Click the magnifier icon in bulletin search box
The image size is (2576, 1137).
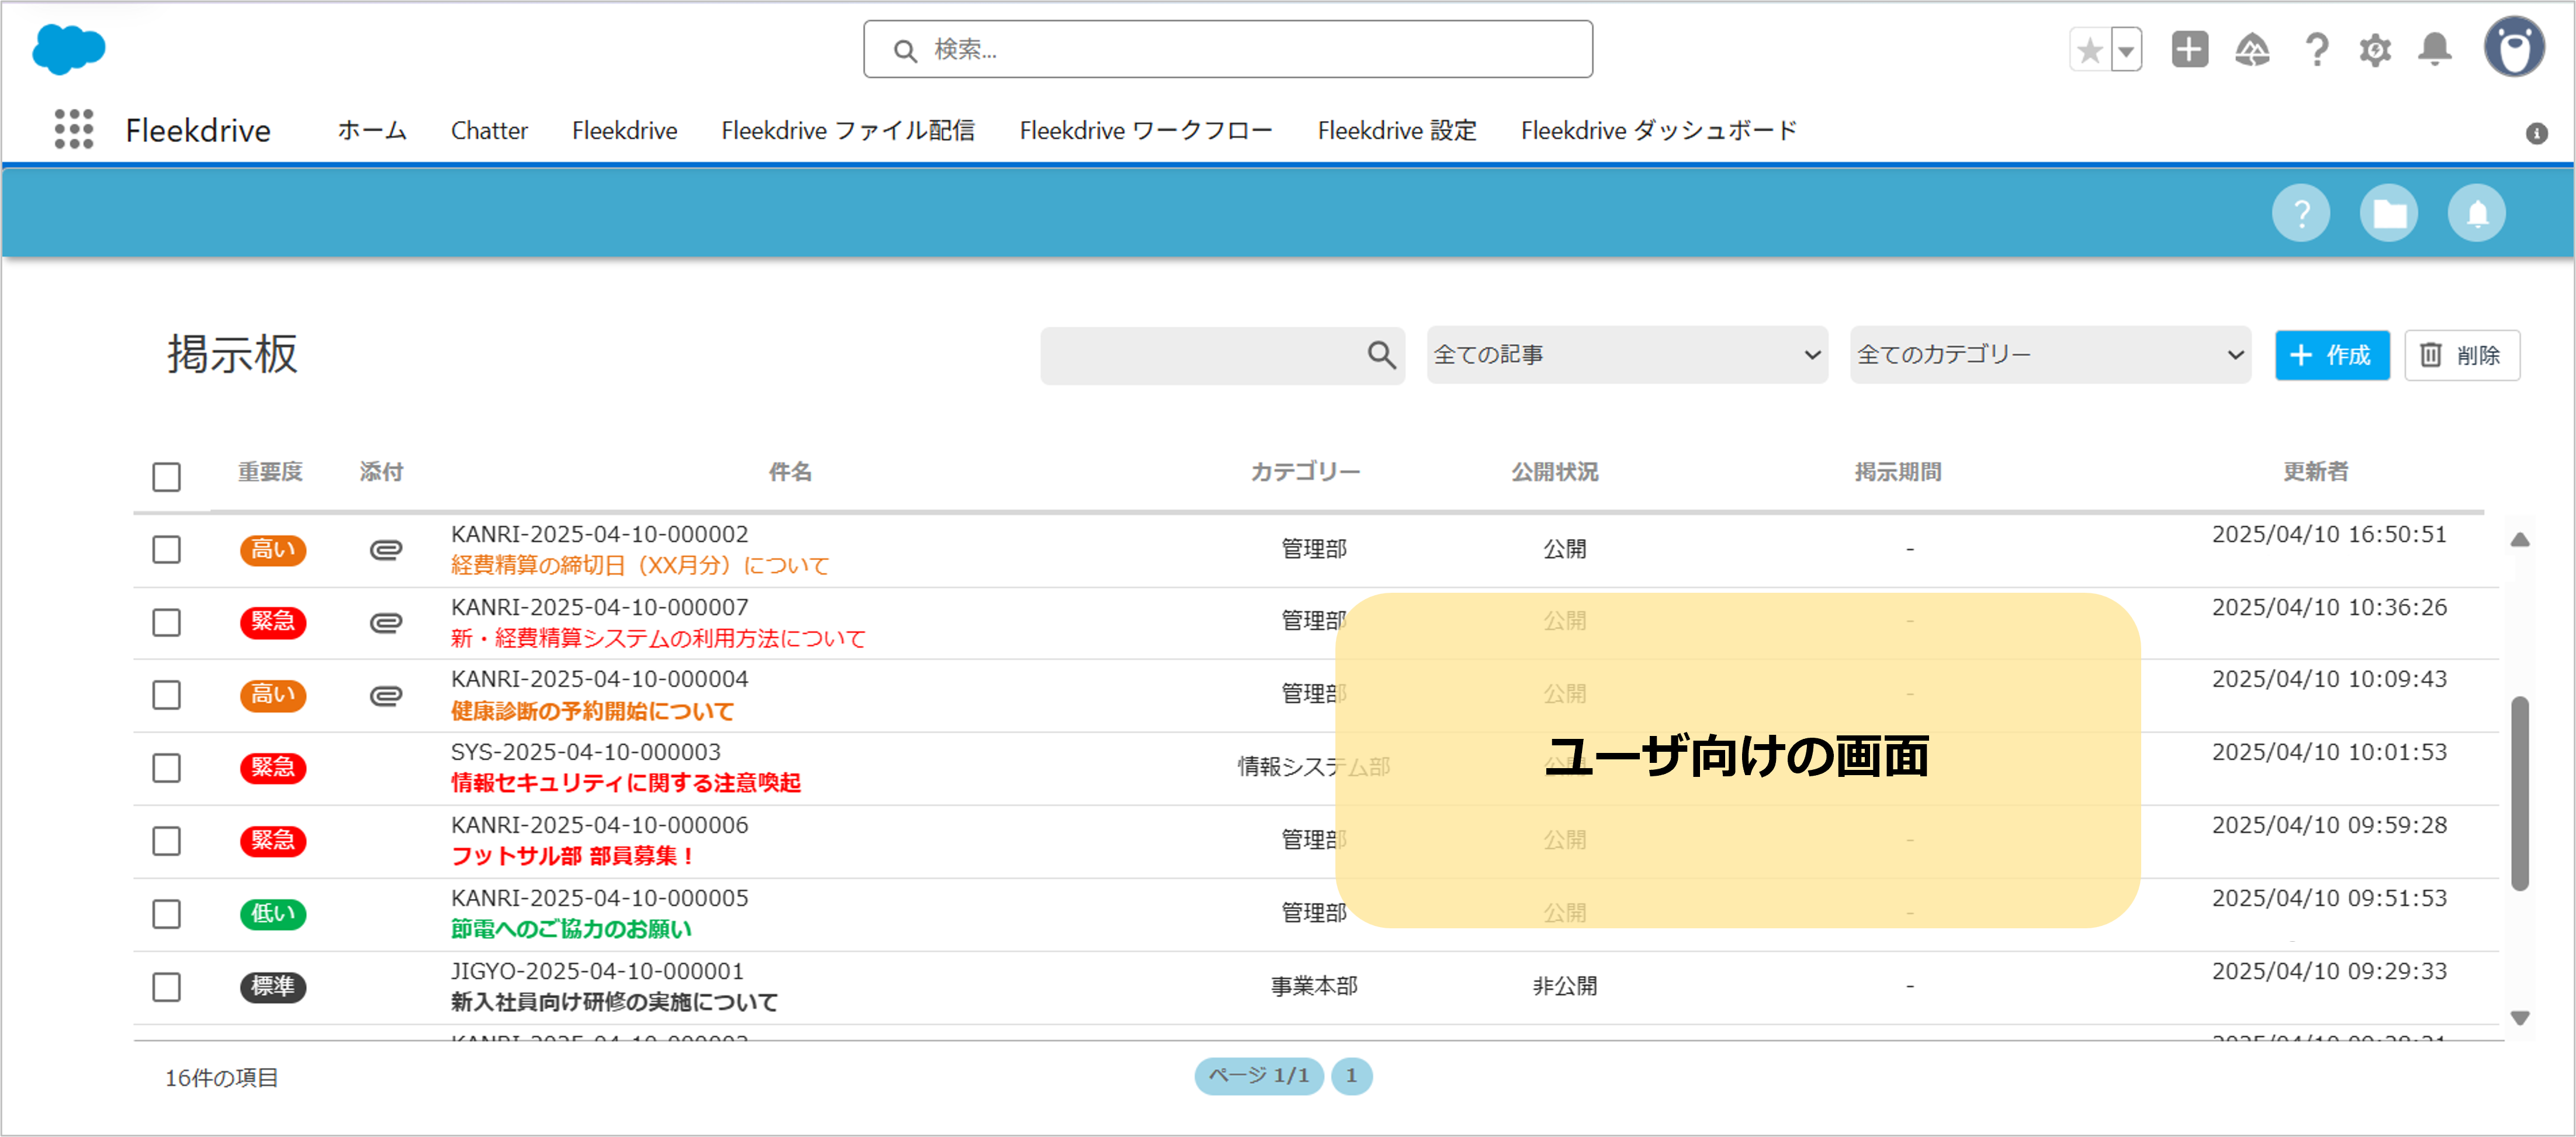[1381, 354]
